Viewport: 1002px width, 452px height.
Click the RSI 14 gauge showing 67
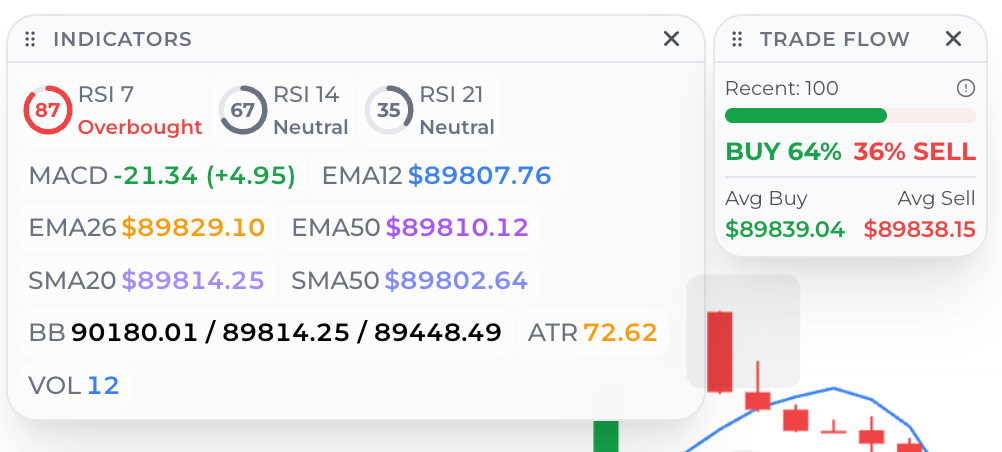[x=243, y=110]
